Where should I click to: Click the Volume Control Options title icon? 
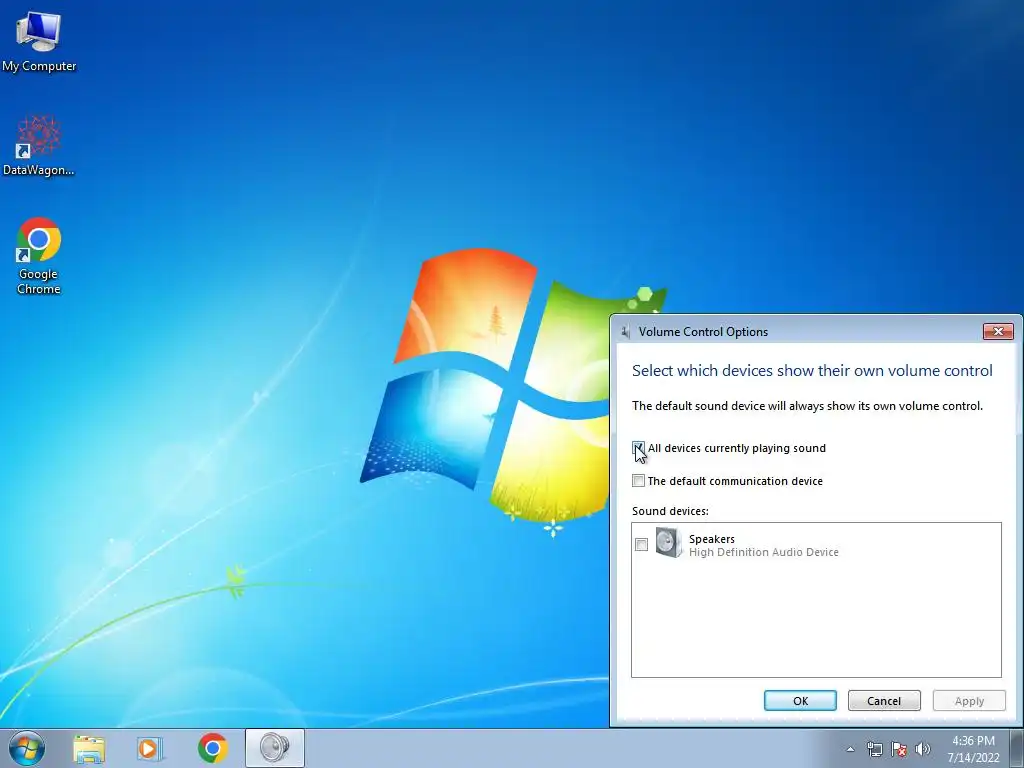[x=626, y=332]
